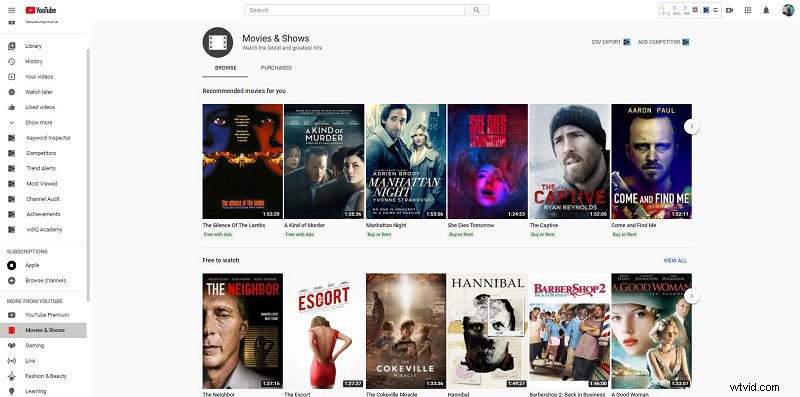Click the Browse channels plus icon
Image resolution: width=800 pixels, height=397 pixels.
[12, 281]
